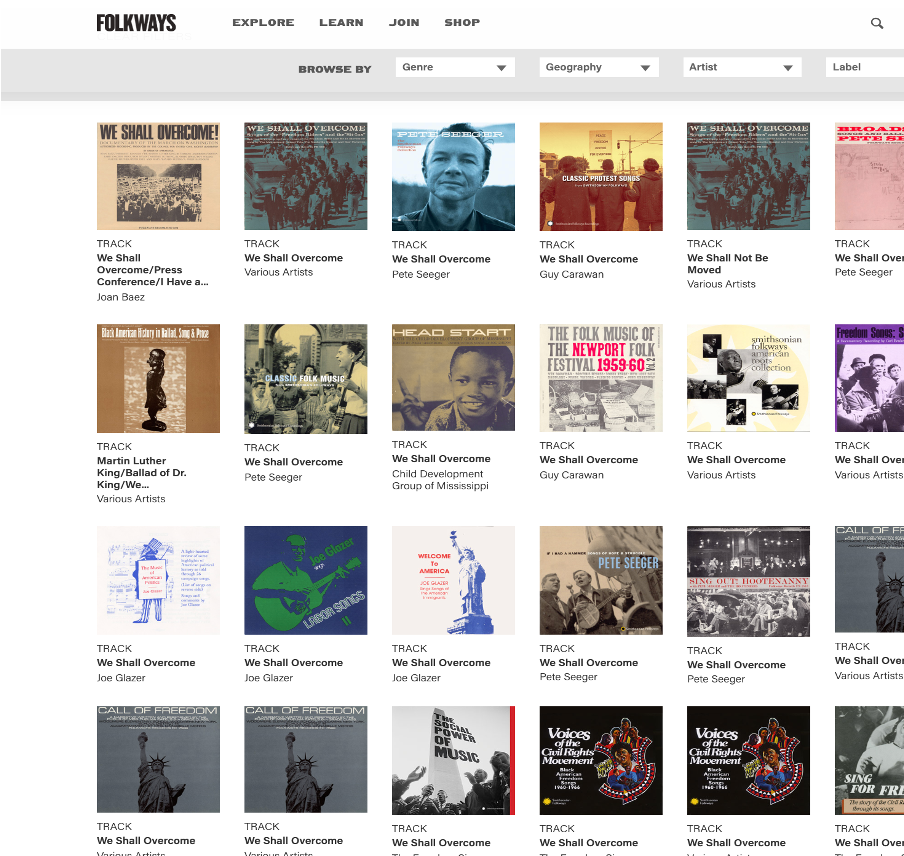Open the Shop menu
This screenshot has width=904, height=856.
coord(462,22)
